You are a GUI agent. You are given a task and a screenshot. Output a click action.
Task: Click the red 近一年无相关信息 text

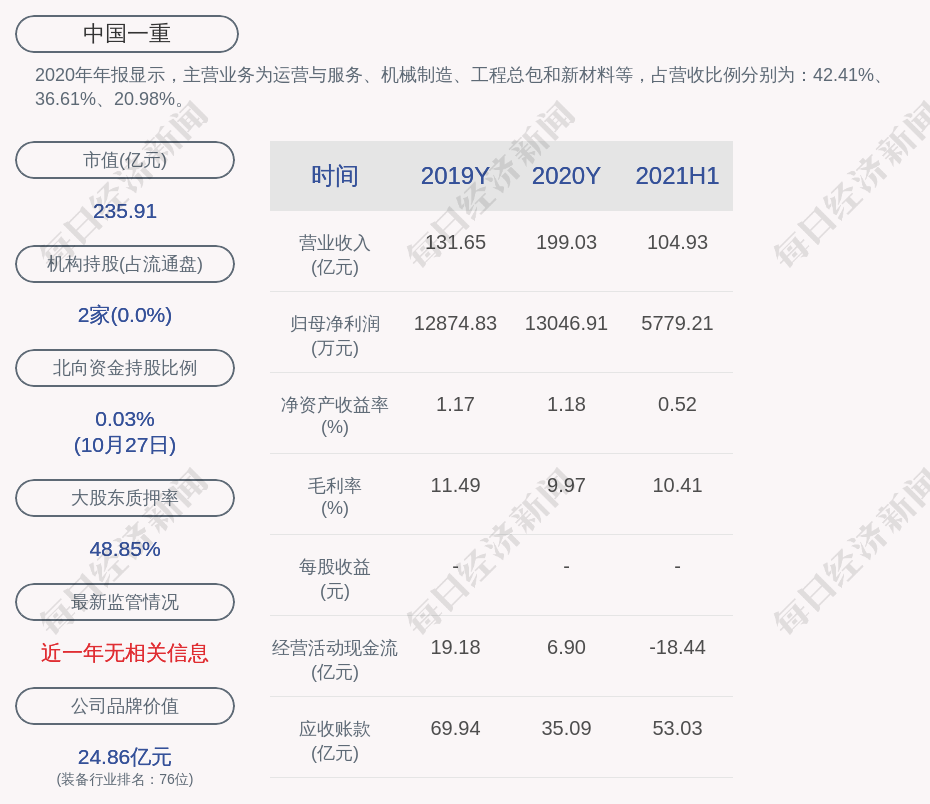coord(125,653)
